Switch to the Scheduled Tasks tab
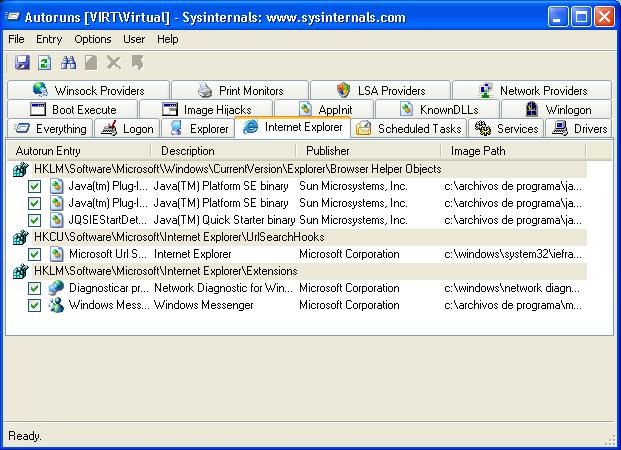The width and height of the screenshot is (621, 450). pos(409,128)
